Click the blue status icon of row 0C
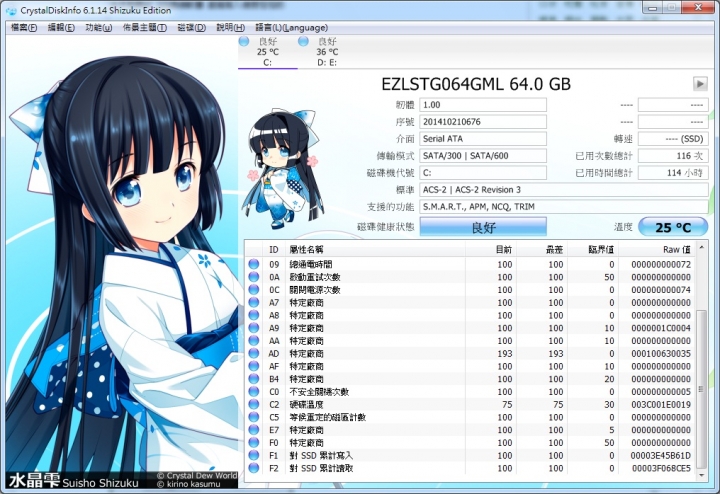The width and height of the screenshot is (720, 494). point(253,290)
